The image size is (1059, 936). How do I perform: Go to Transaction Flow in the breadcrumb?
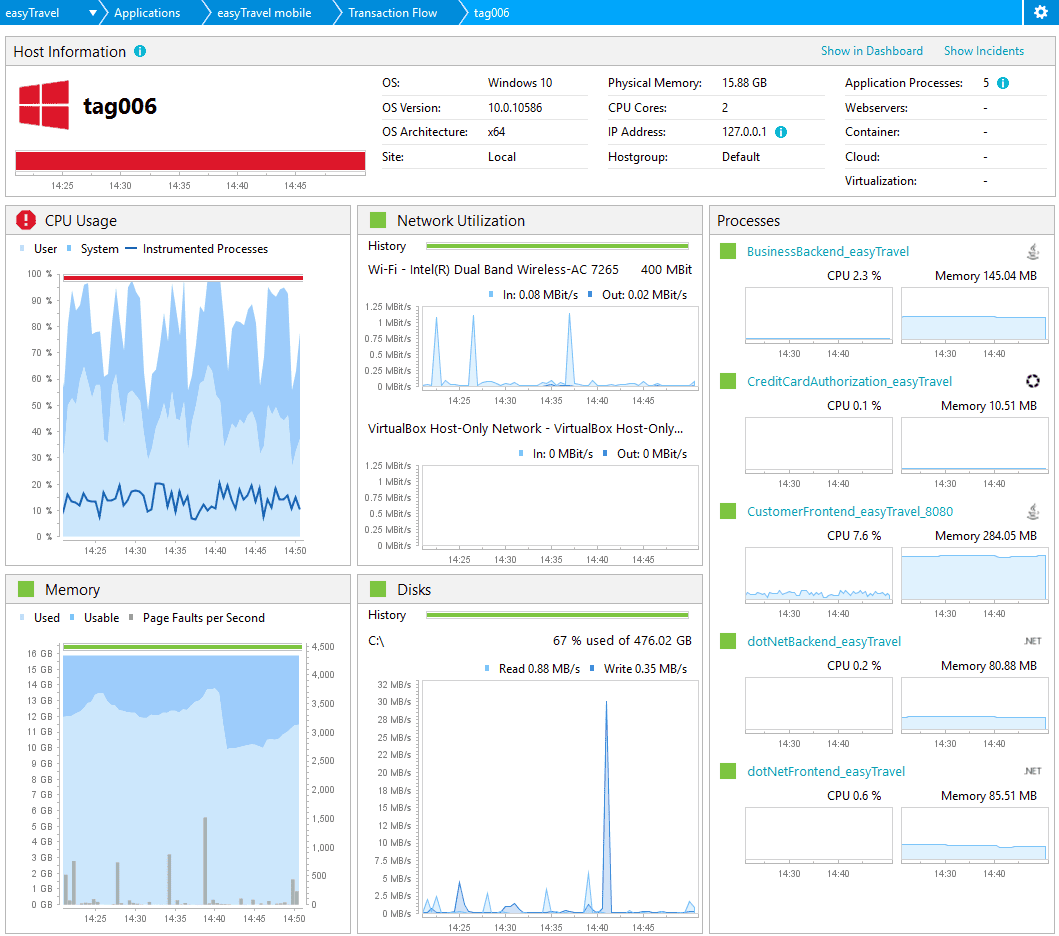(x=392, y=13)
